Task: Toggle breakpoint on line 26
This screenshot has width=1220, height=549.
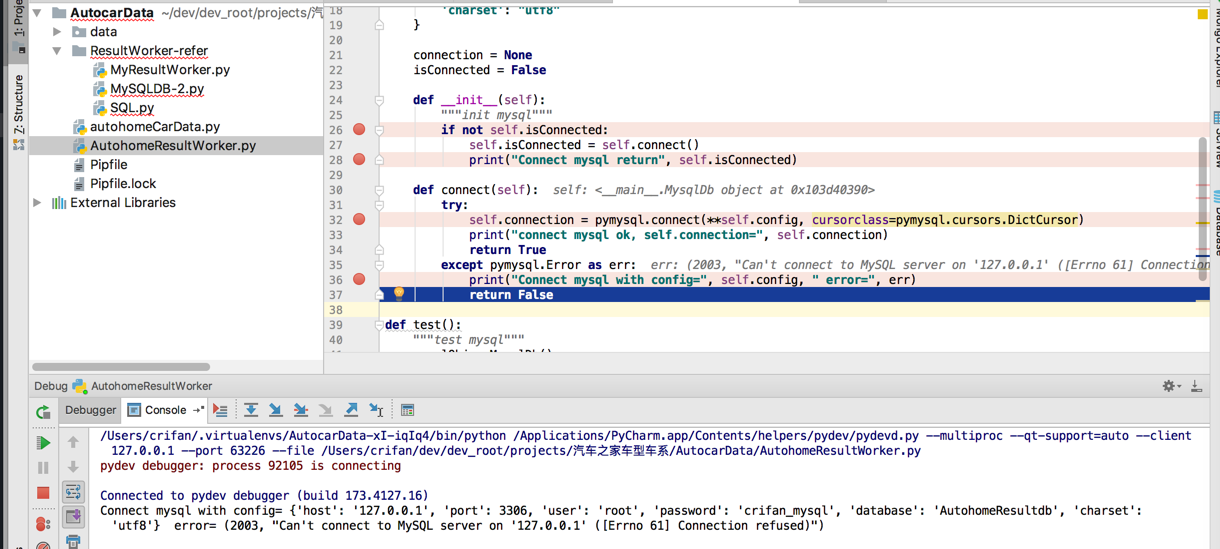Action: click(x=359, y=130)
